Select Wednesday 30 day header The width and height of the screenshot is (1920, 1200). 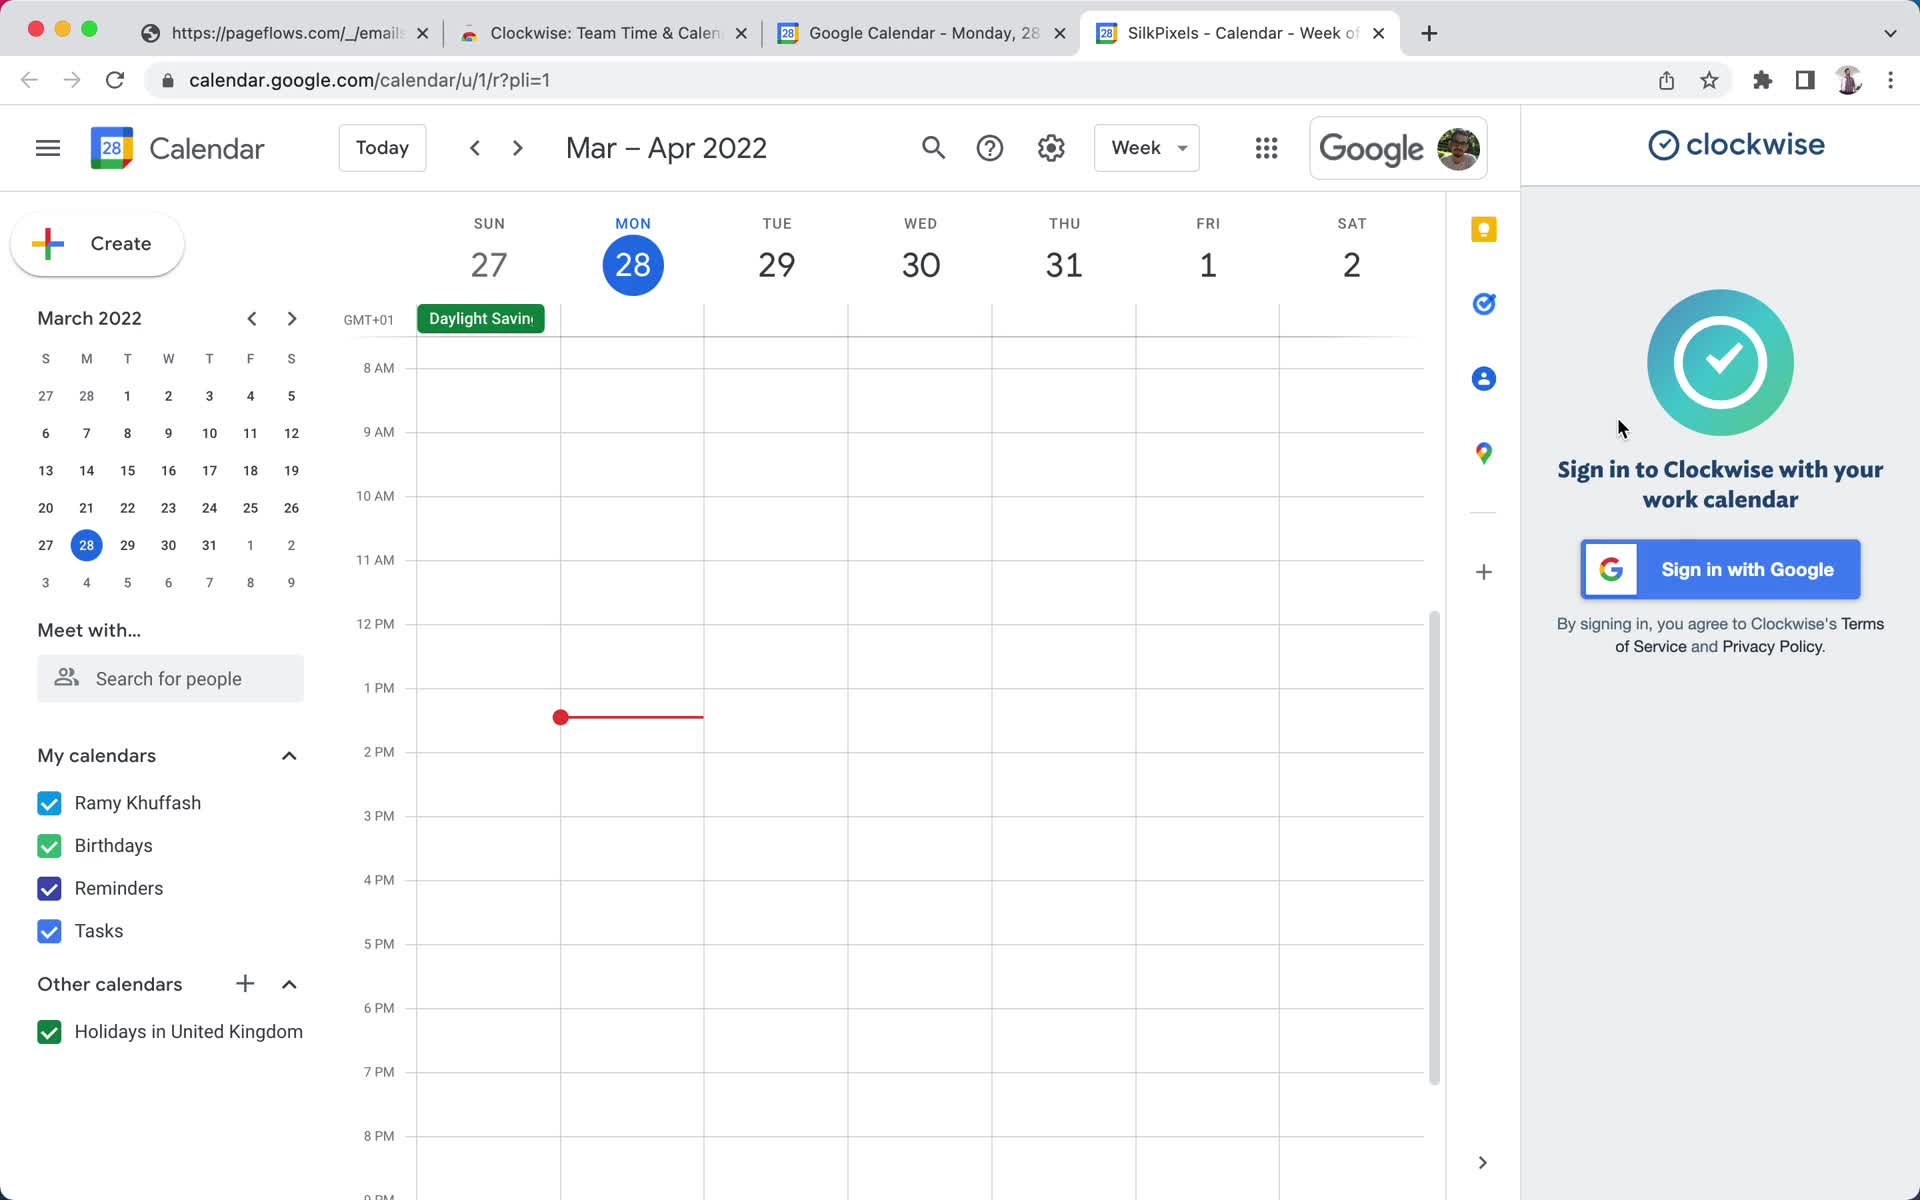tap(920, 265)
